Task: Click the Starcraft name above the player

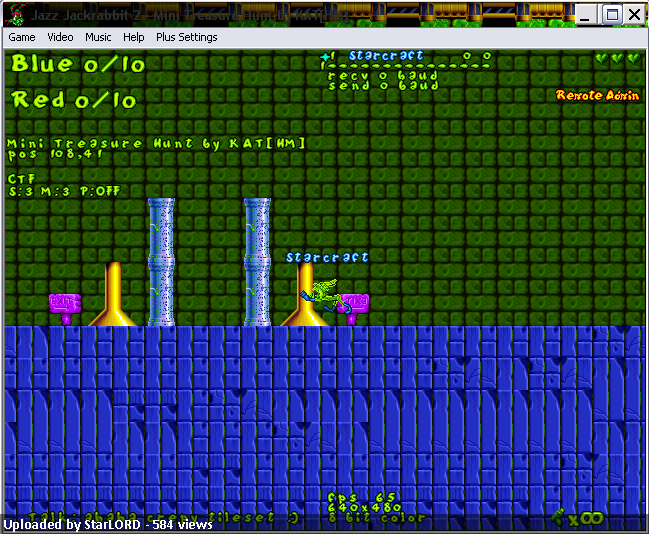Action: pos(327,257)
